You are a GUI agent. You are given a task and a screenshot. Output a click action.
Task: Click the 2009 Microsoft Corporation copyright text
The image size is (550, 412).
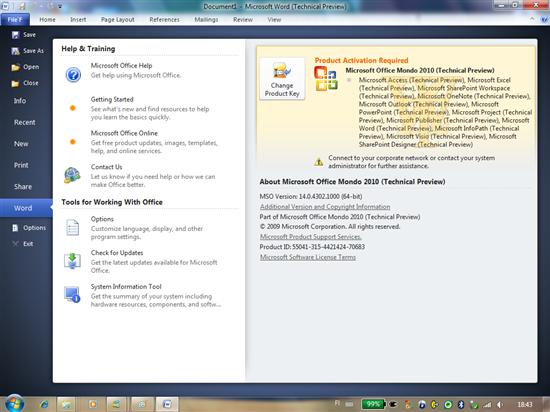click(x=330, y=227)
